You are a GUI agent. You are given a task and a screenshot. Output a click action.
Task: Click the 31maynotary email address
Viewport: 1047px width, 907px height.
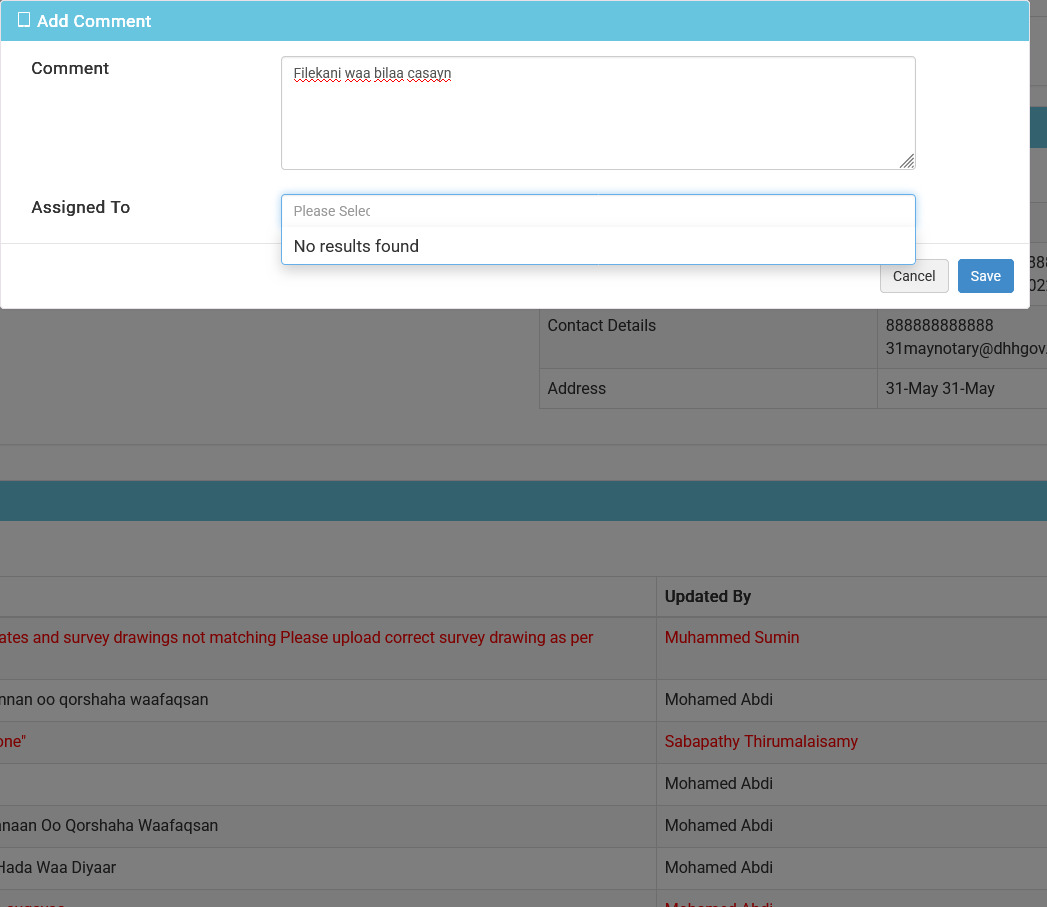point(966,349)
